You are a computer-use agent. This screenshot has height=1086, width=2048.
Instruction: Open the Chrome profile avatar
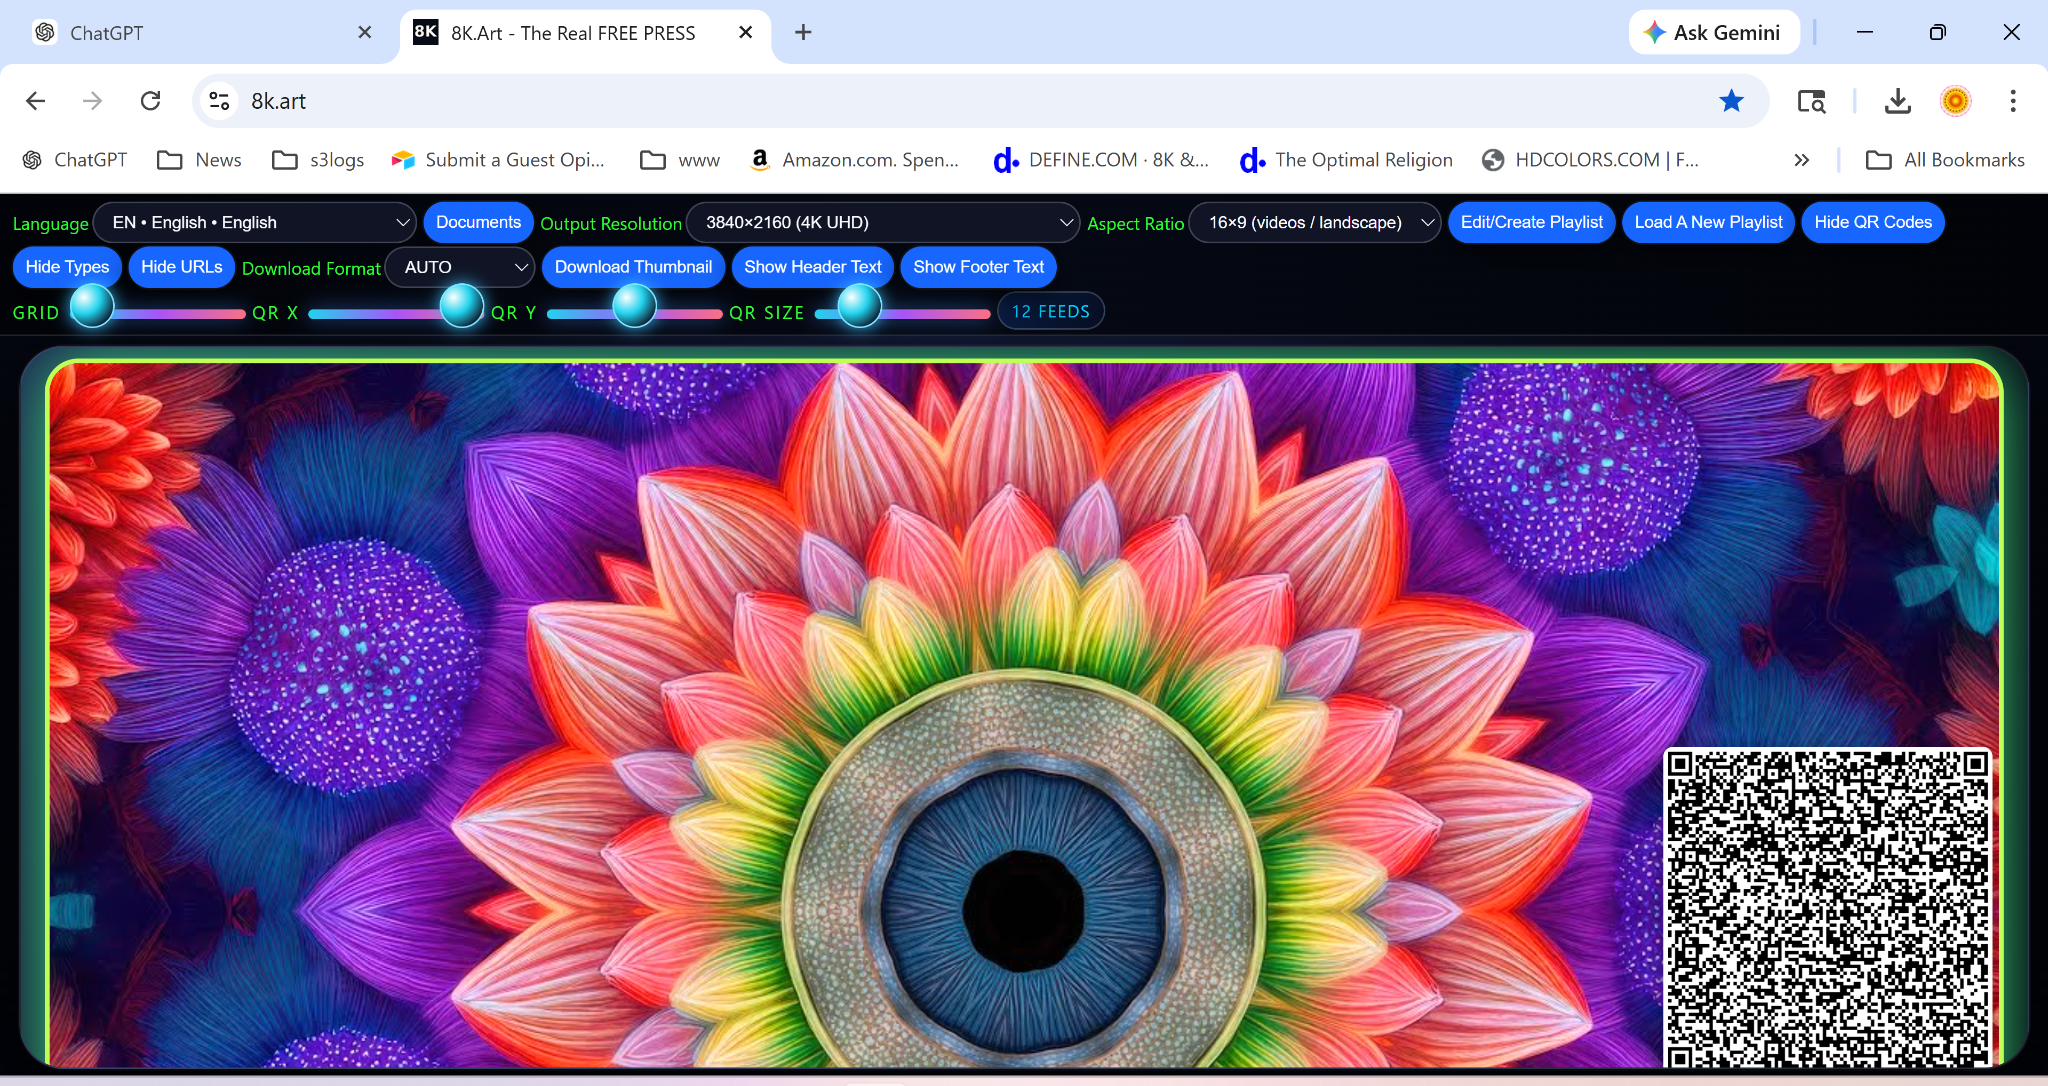[1955, 101]
